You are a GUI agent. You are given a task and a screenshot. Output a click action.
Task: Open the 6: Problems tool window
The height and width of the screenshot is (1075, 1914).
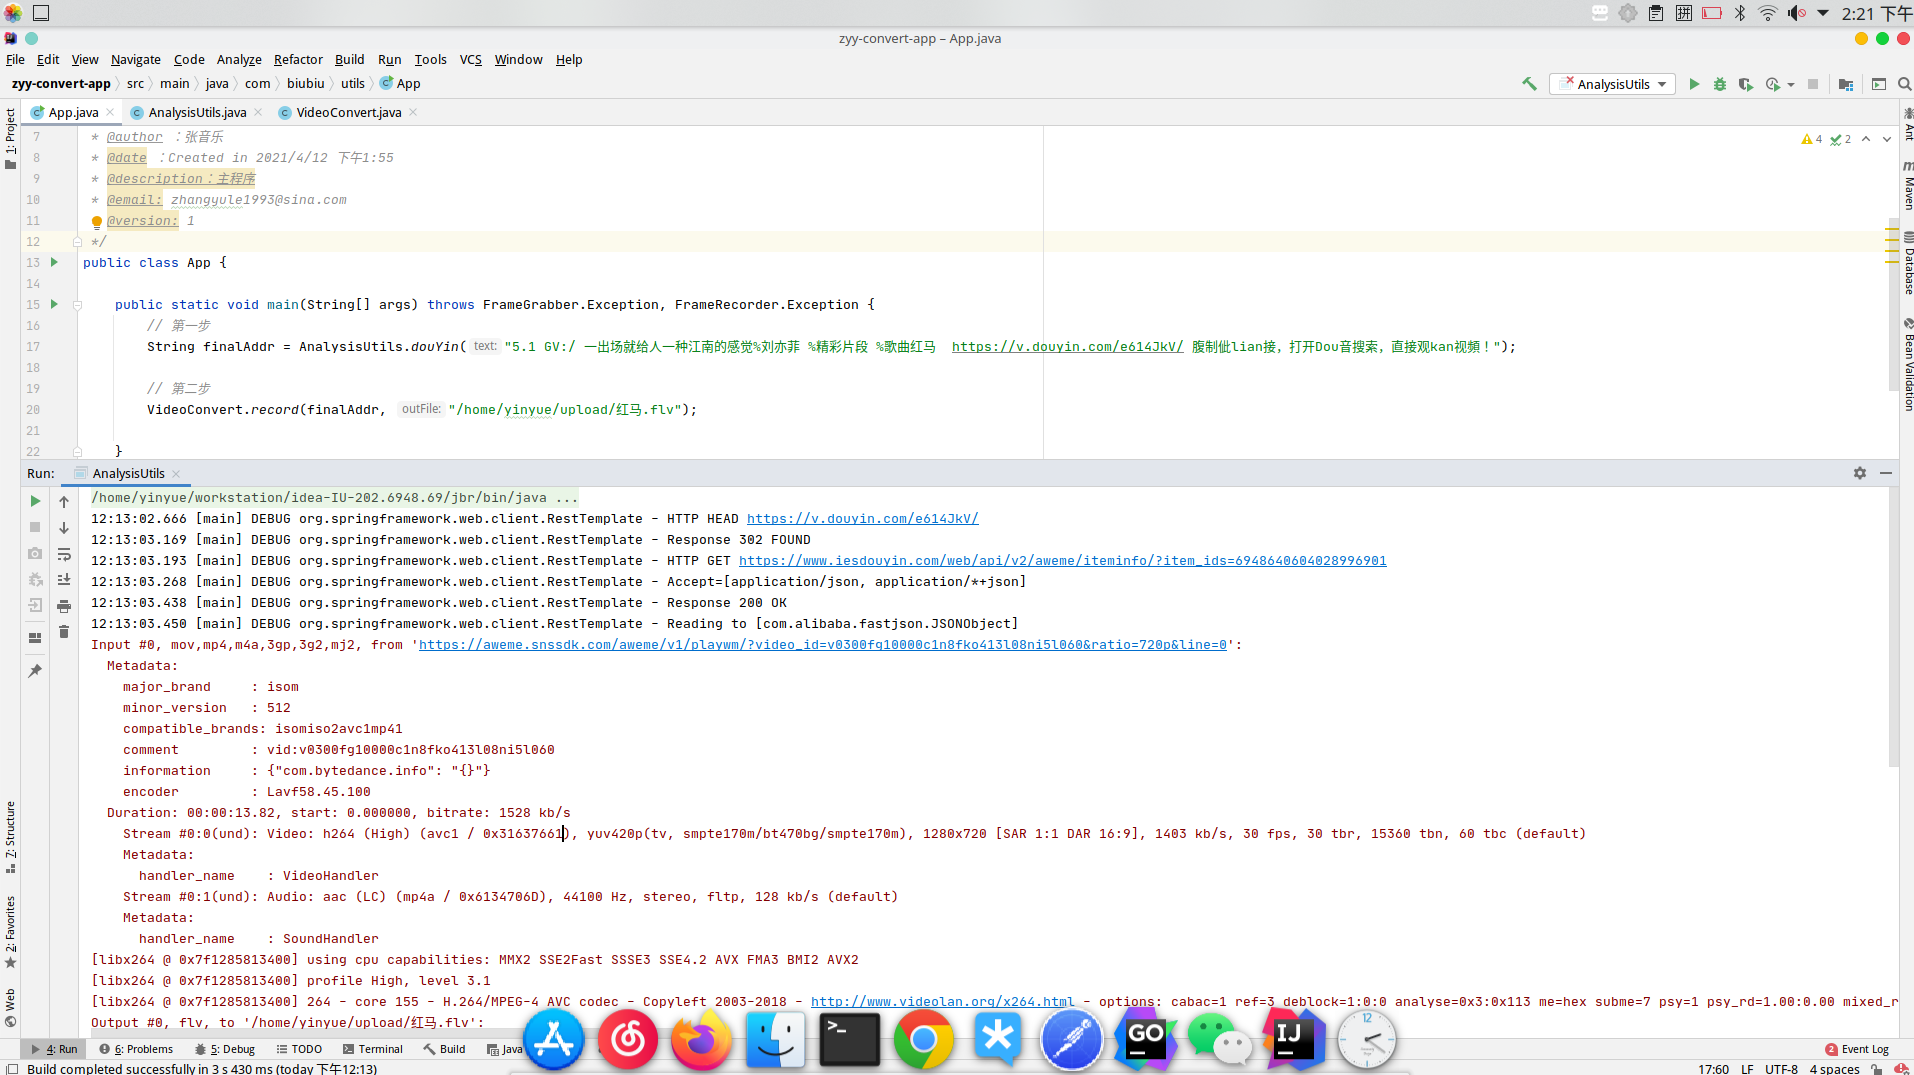(x=136, y=1049)
